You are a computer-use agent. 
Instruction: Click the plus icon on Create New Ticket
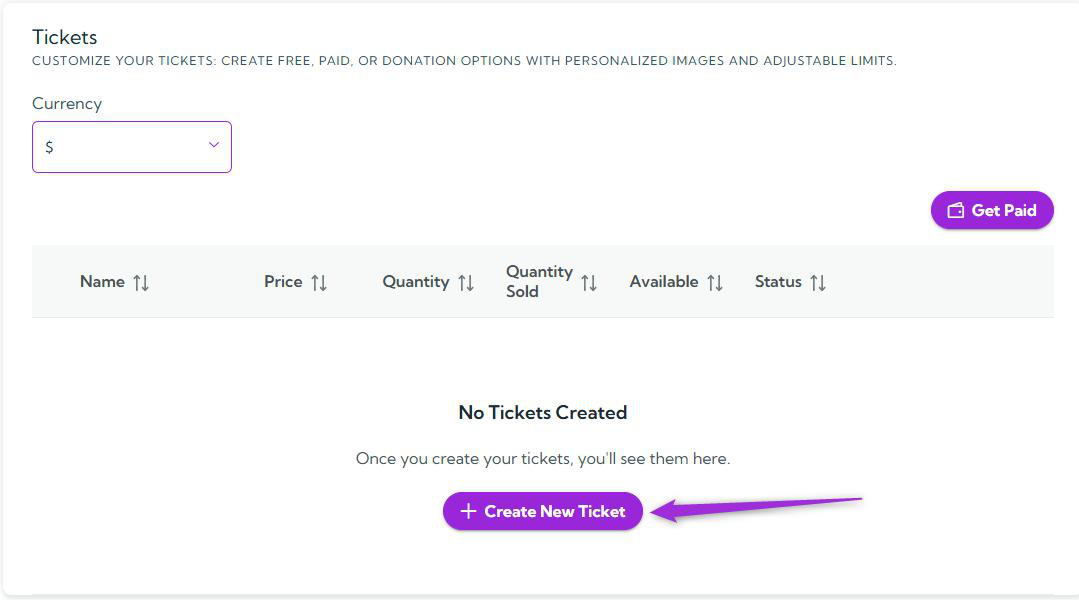point(467,510)
